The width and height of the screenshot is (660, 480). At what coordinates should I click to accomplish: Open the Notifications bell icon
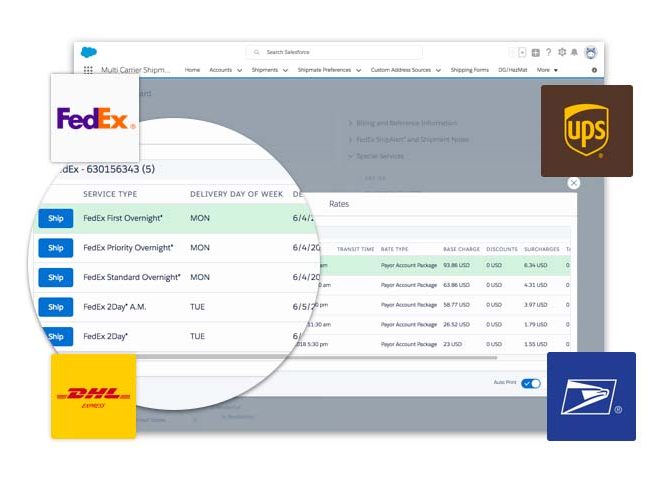coord(575,52)
